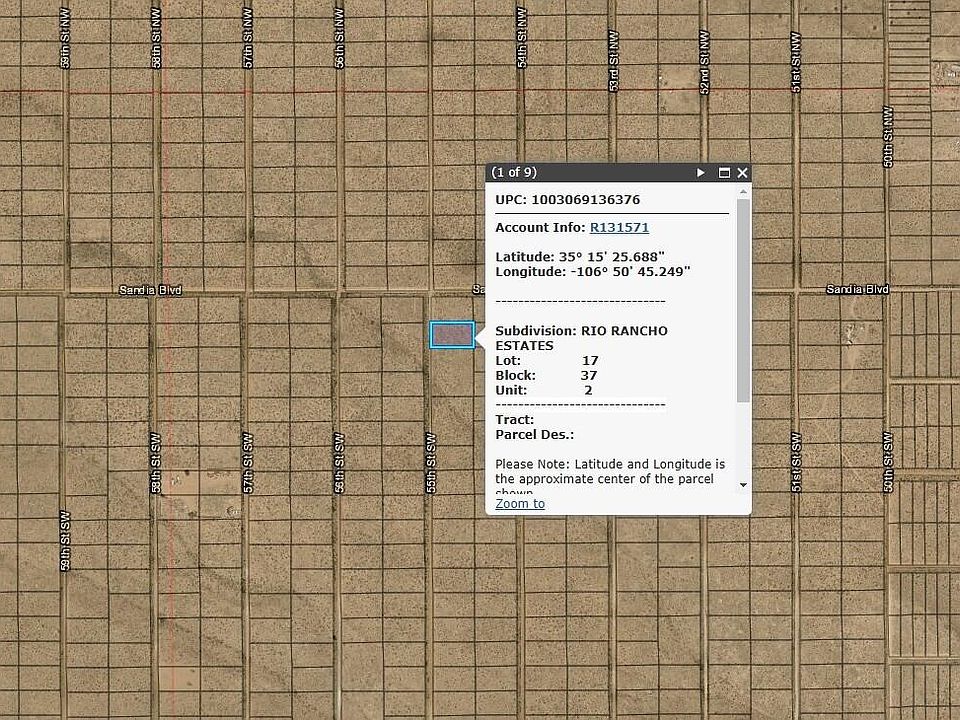Screen dimensions: 960x720
Task: Maximize the parcel info popup
Action: click(x=724, y=173)
